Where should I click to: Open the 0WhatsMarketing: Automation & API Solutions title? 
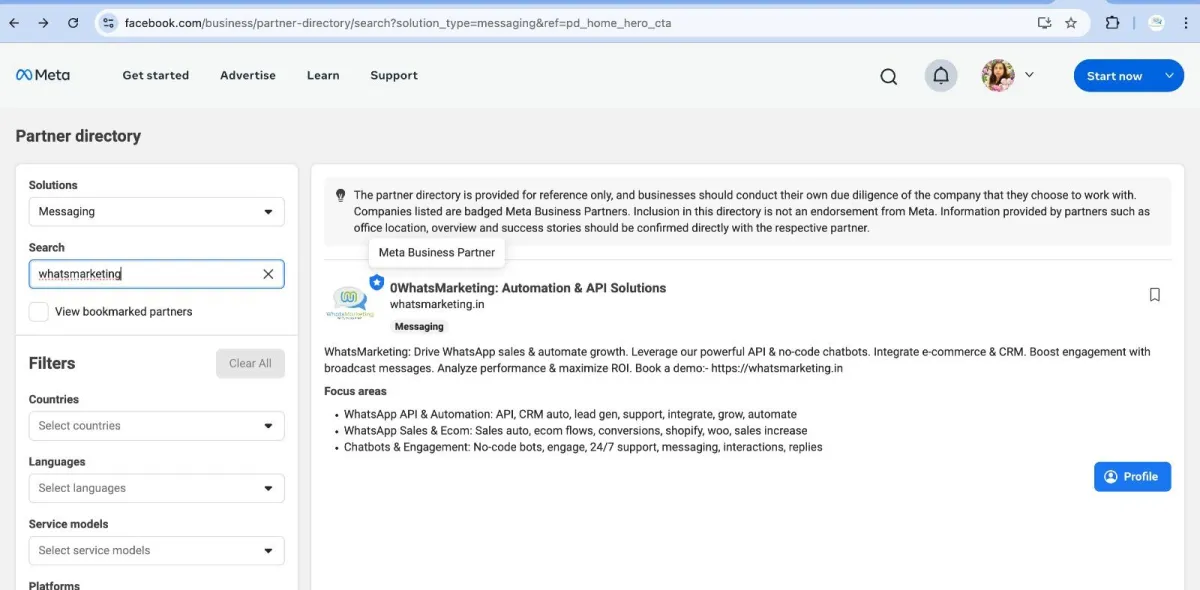click(x=528, y=288)
